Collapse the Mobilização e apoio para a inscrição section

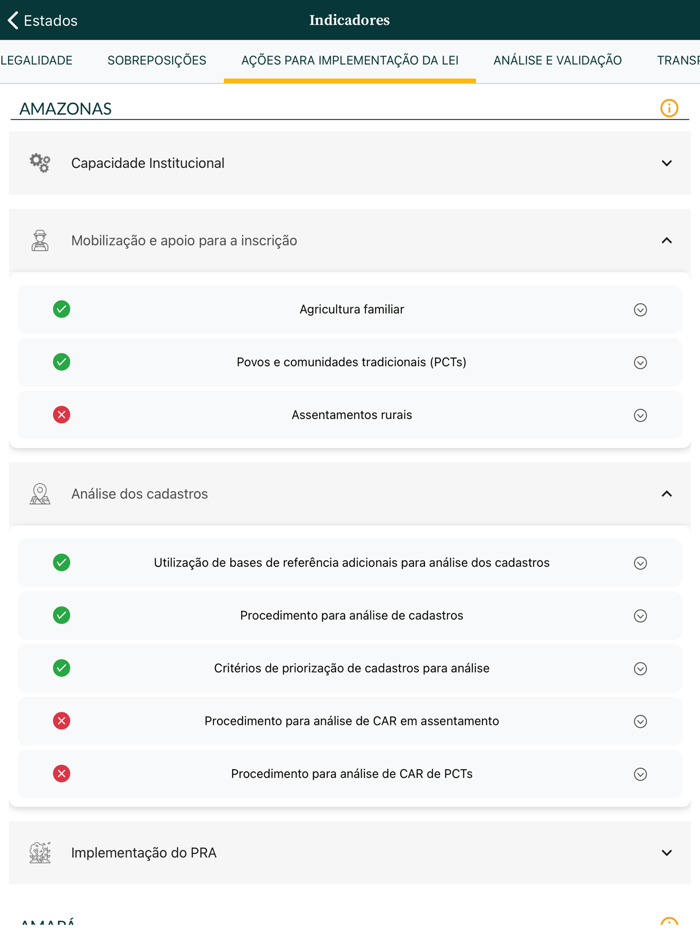click(x=666, y=240)
